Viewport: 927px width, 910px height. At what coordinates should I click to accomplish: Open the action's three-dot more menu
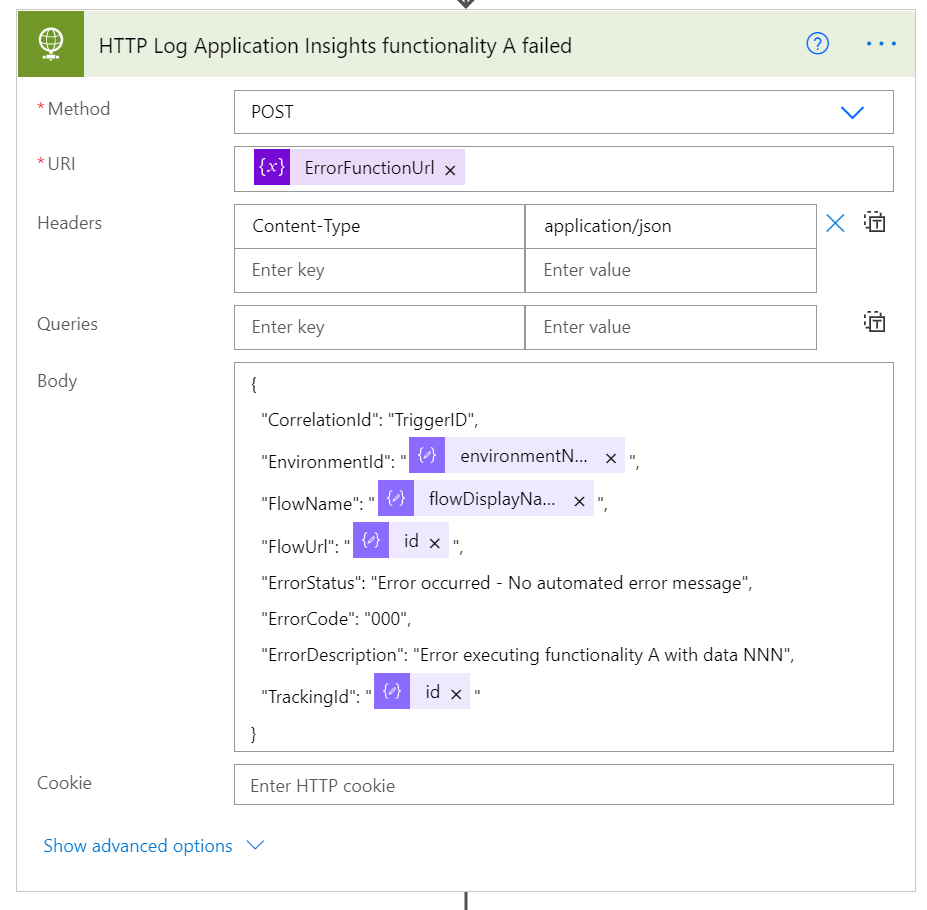[881, 44]
